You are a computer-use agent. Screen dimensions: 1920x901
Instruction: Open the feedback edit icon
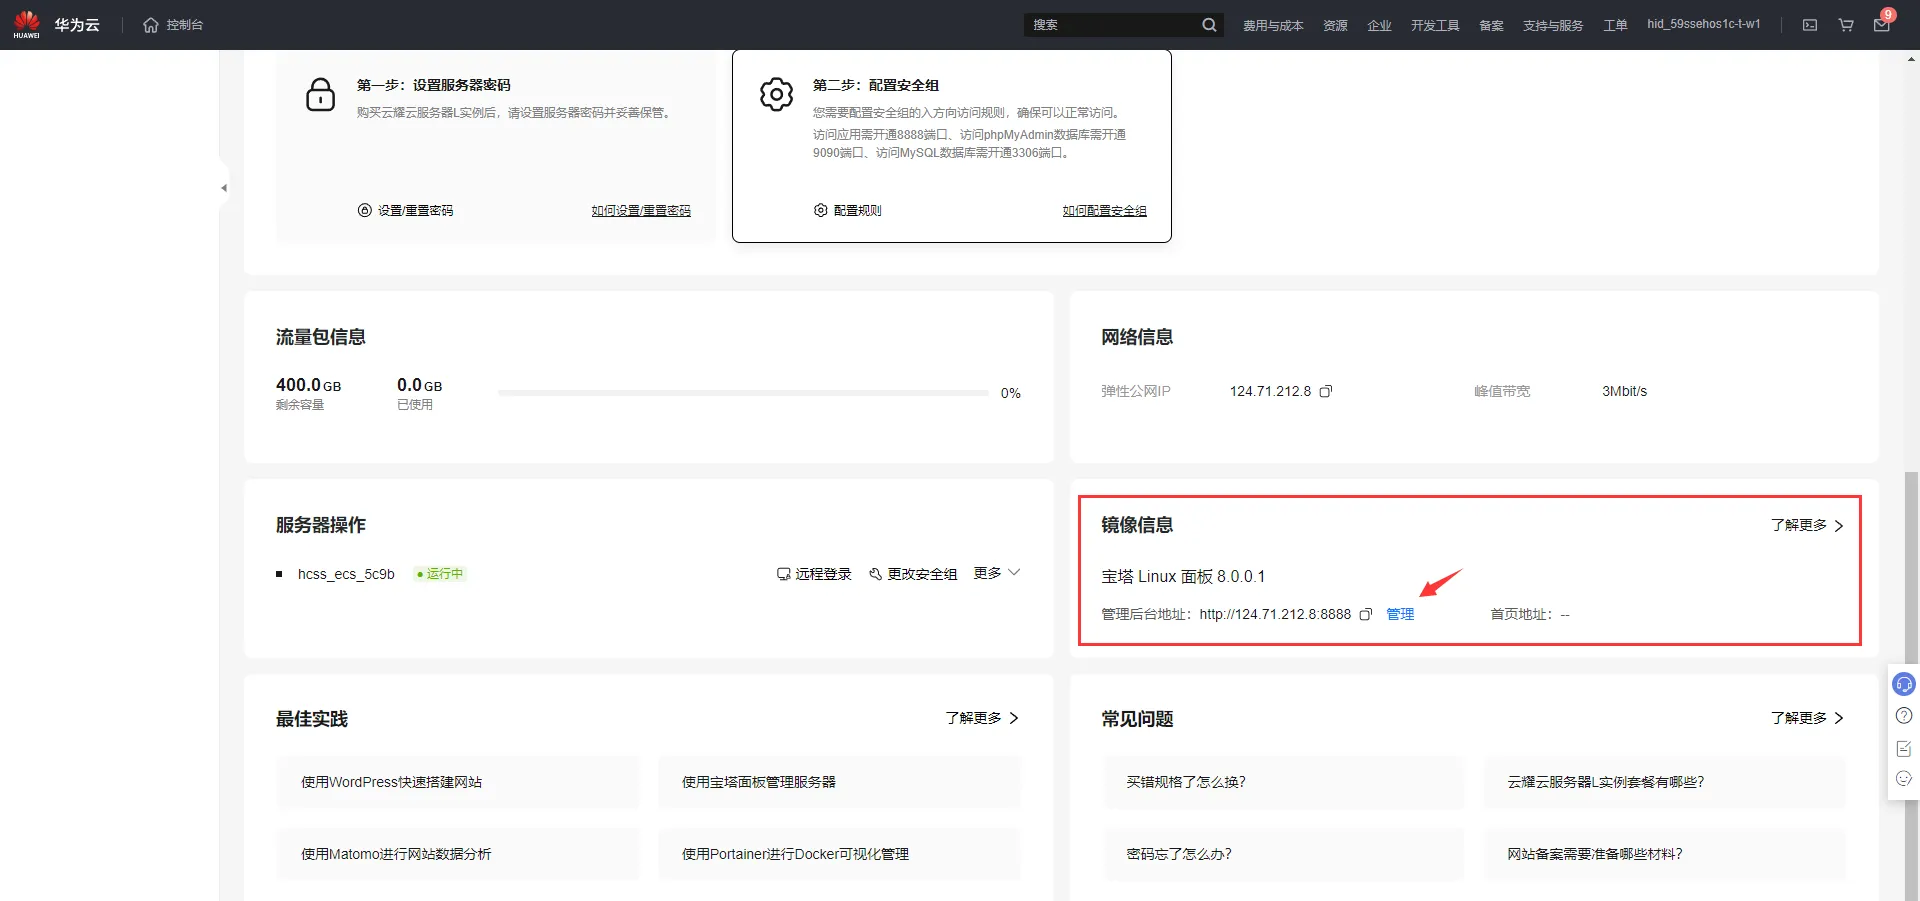pyautogui.click(x=1904, y=749)
